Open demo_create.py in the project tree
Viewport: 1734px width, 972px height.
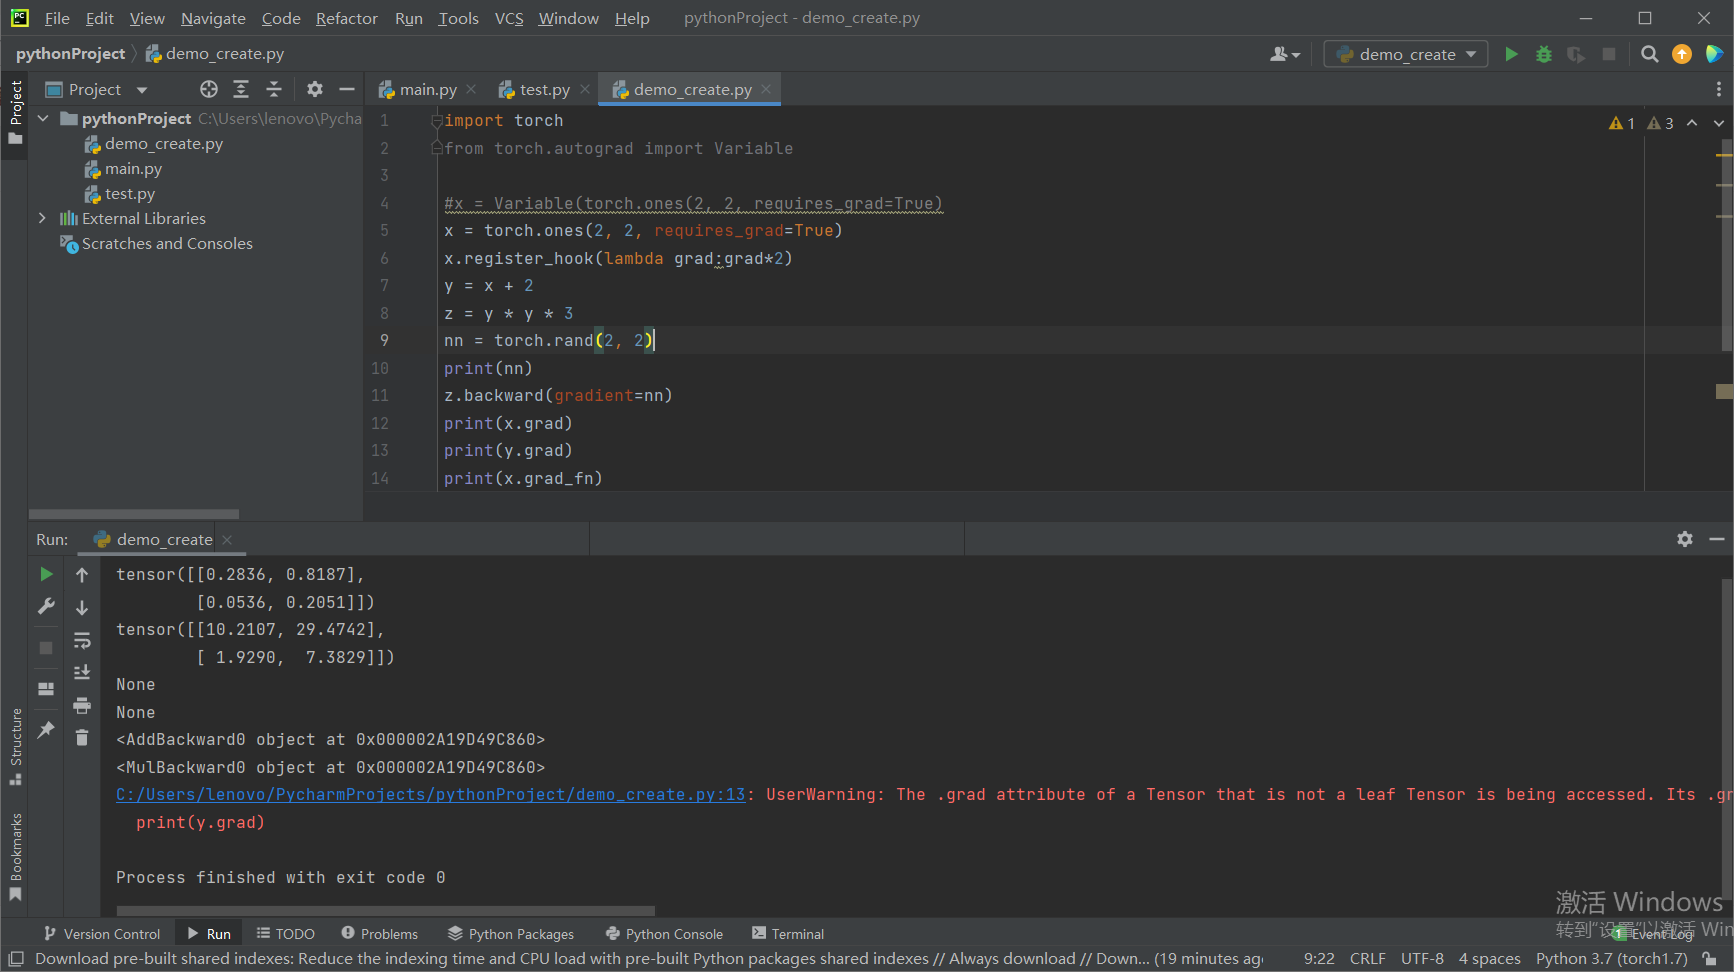click(x=164, y=144)
